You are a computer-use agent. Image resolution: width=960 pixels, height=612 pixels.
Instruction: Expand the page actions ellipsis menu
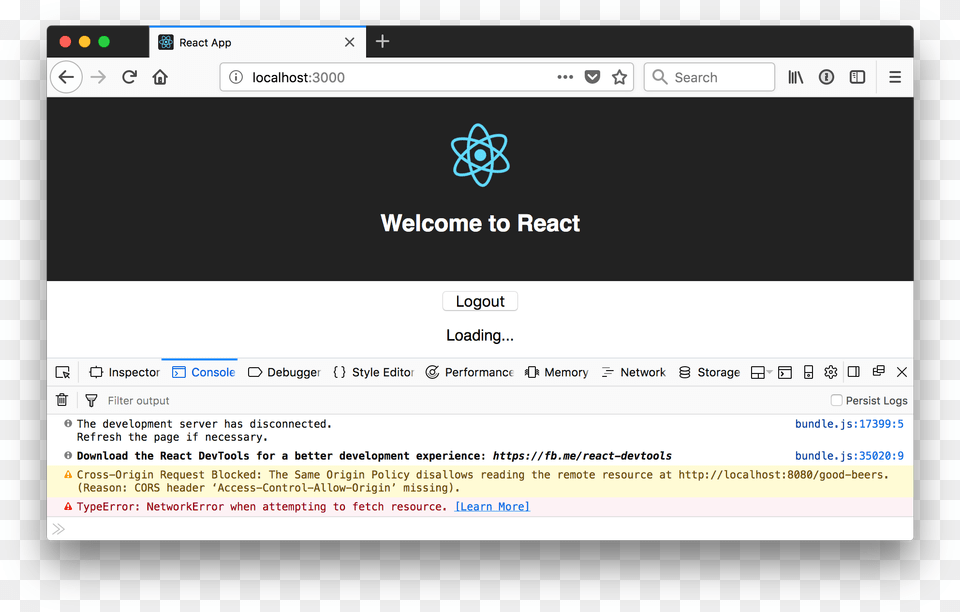[565, 77]
